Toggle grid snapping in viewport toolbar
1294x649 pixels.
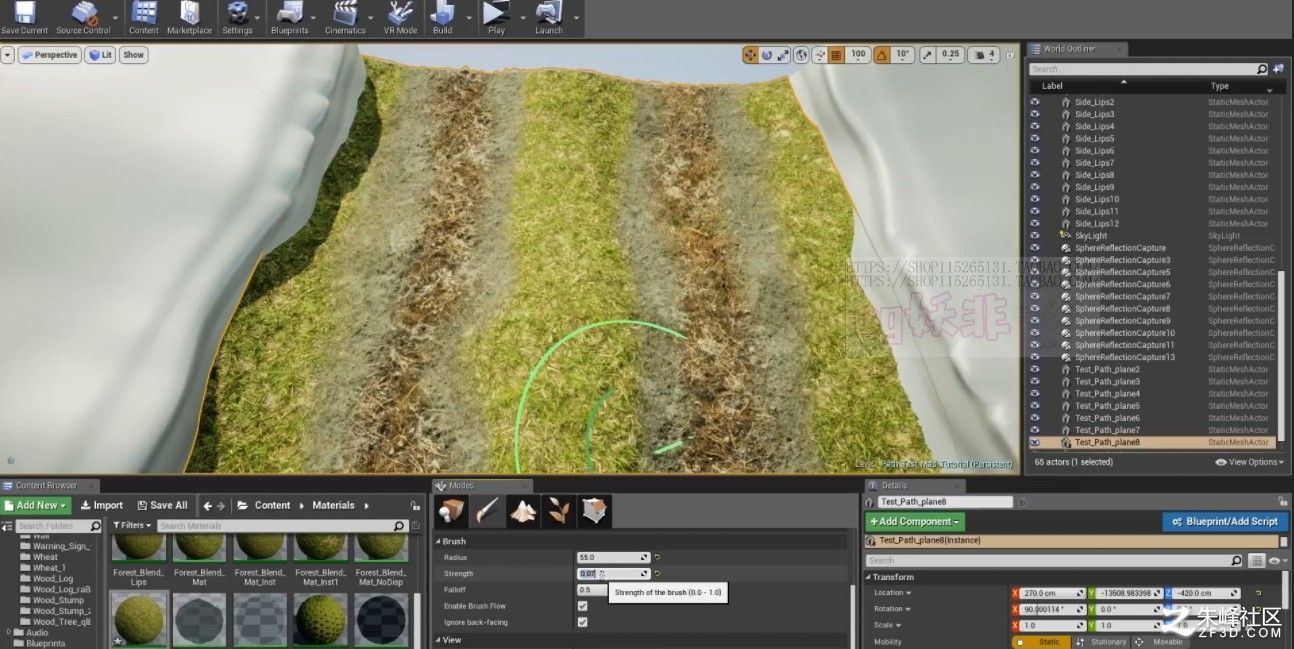(837, 55)
